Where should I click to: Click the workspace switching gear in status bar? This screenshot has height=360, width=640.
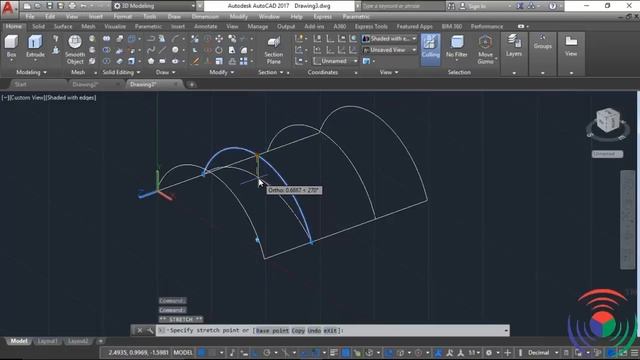tap(489, 353)
